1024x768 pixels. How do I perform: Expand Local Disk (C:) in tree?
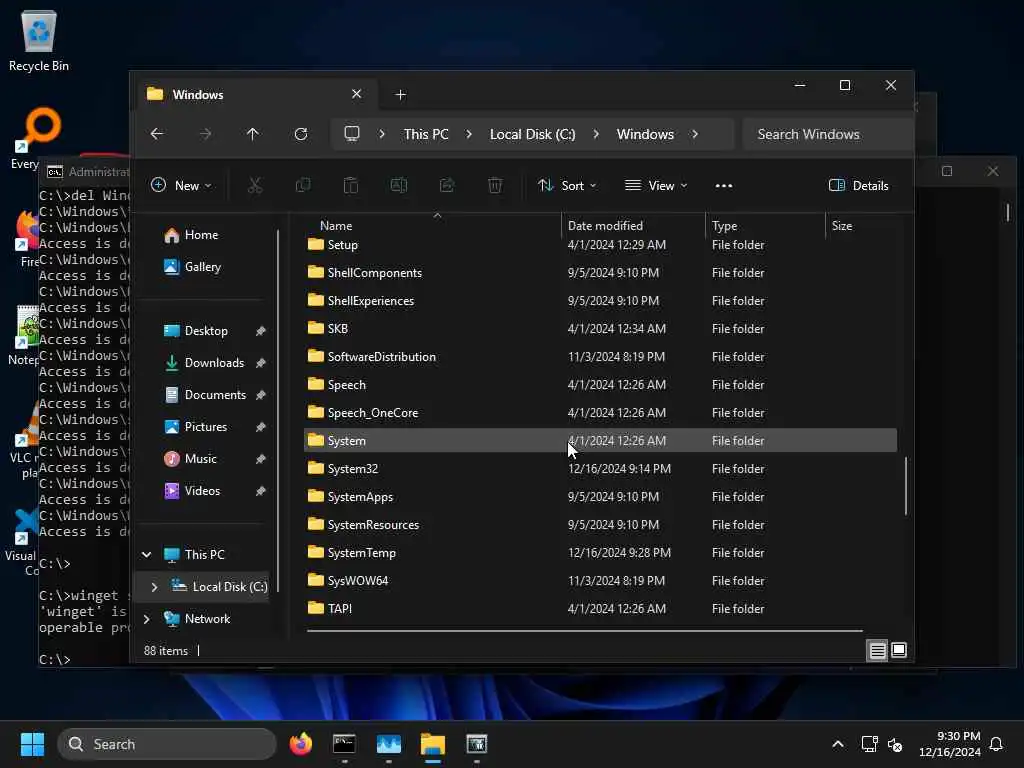[x=154, y=586]
